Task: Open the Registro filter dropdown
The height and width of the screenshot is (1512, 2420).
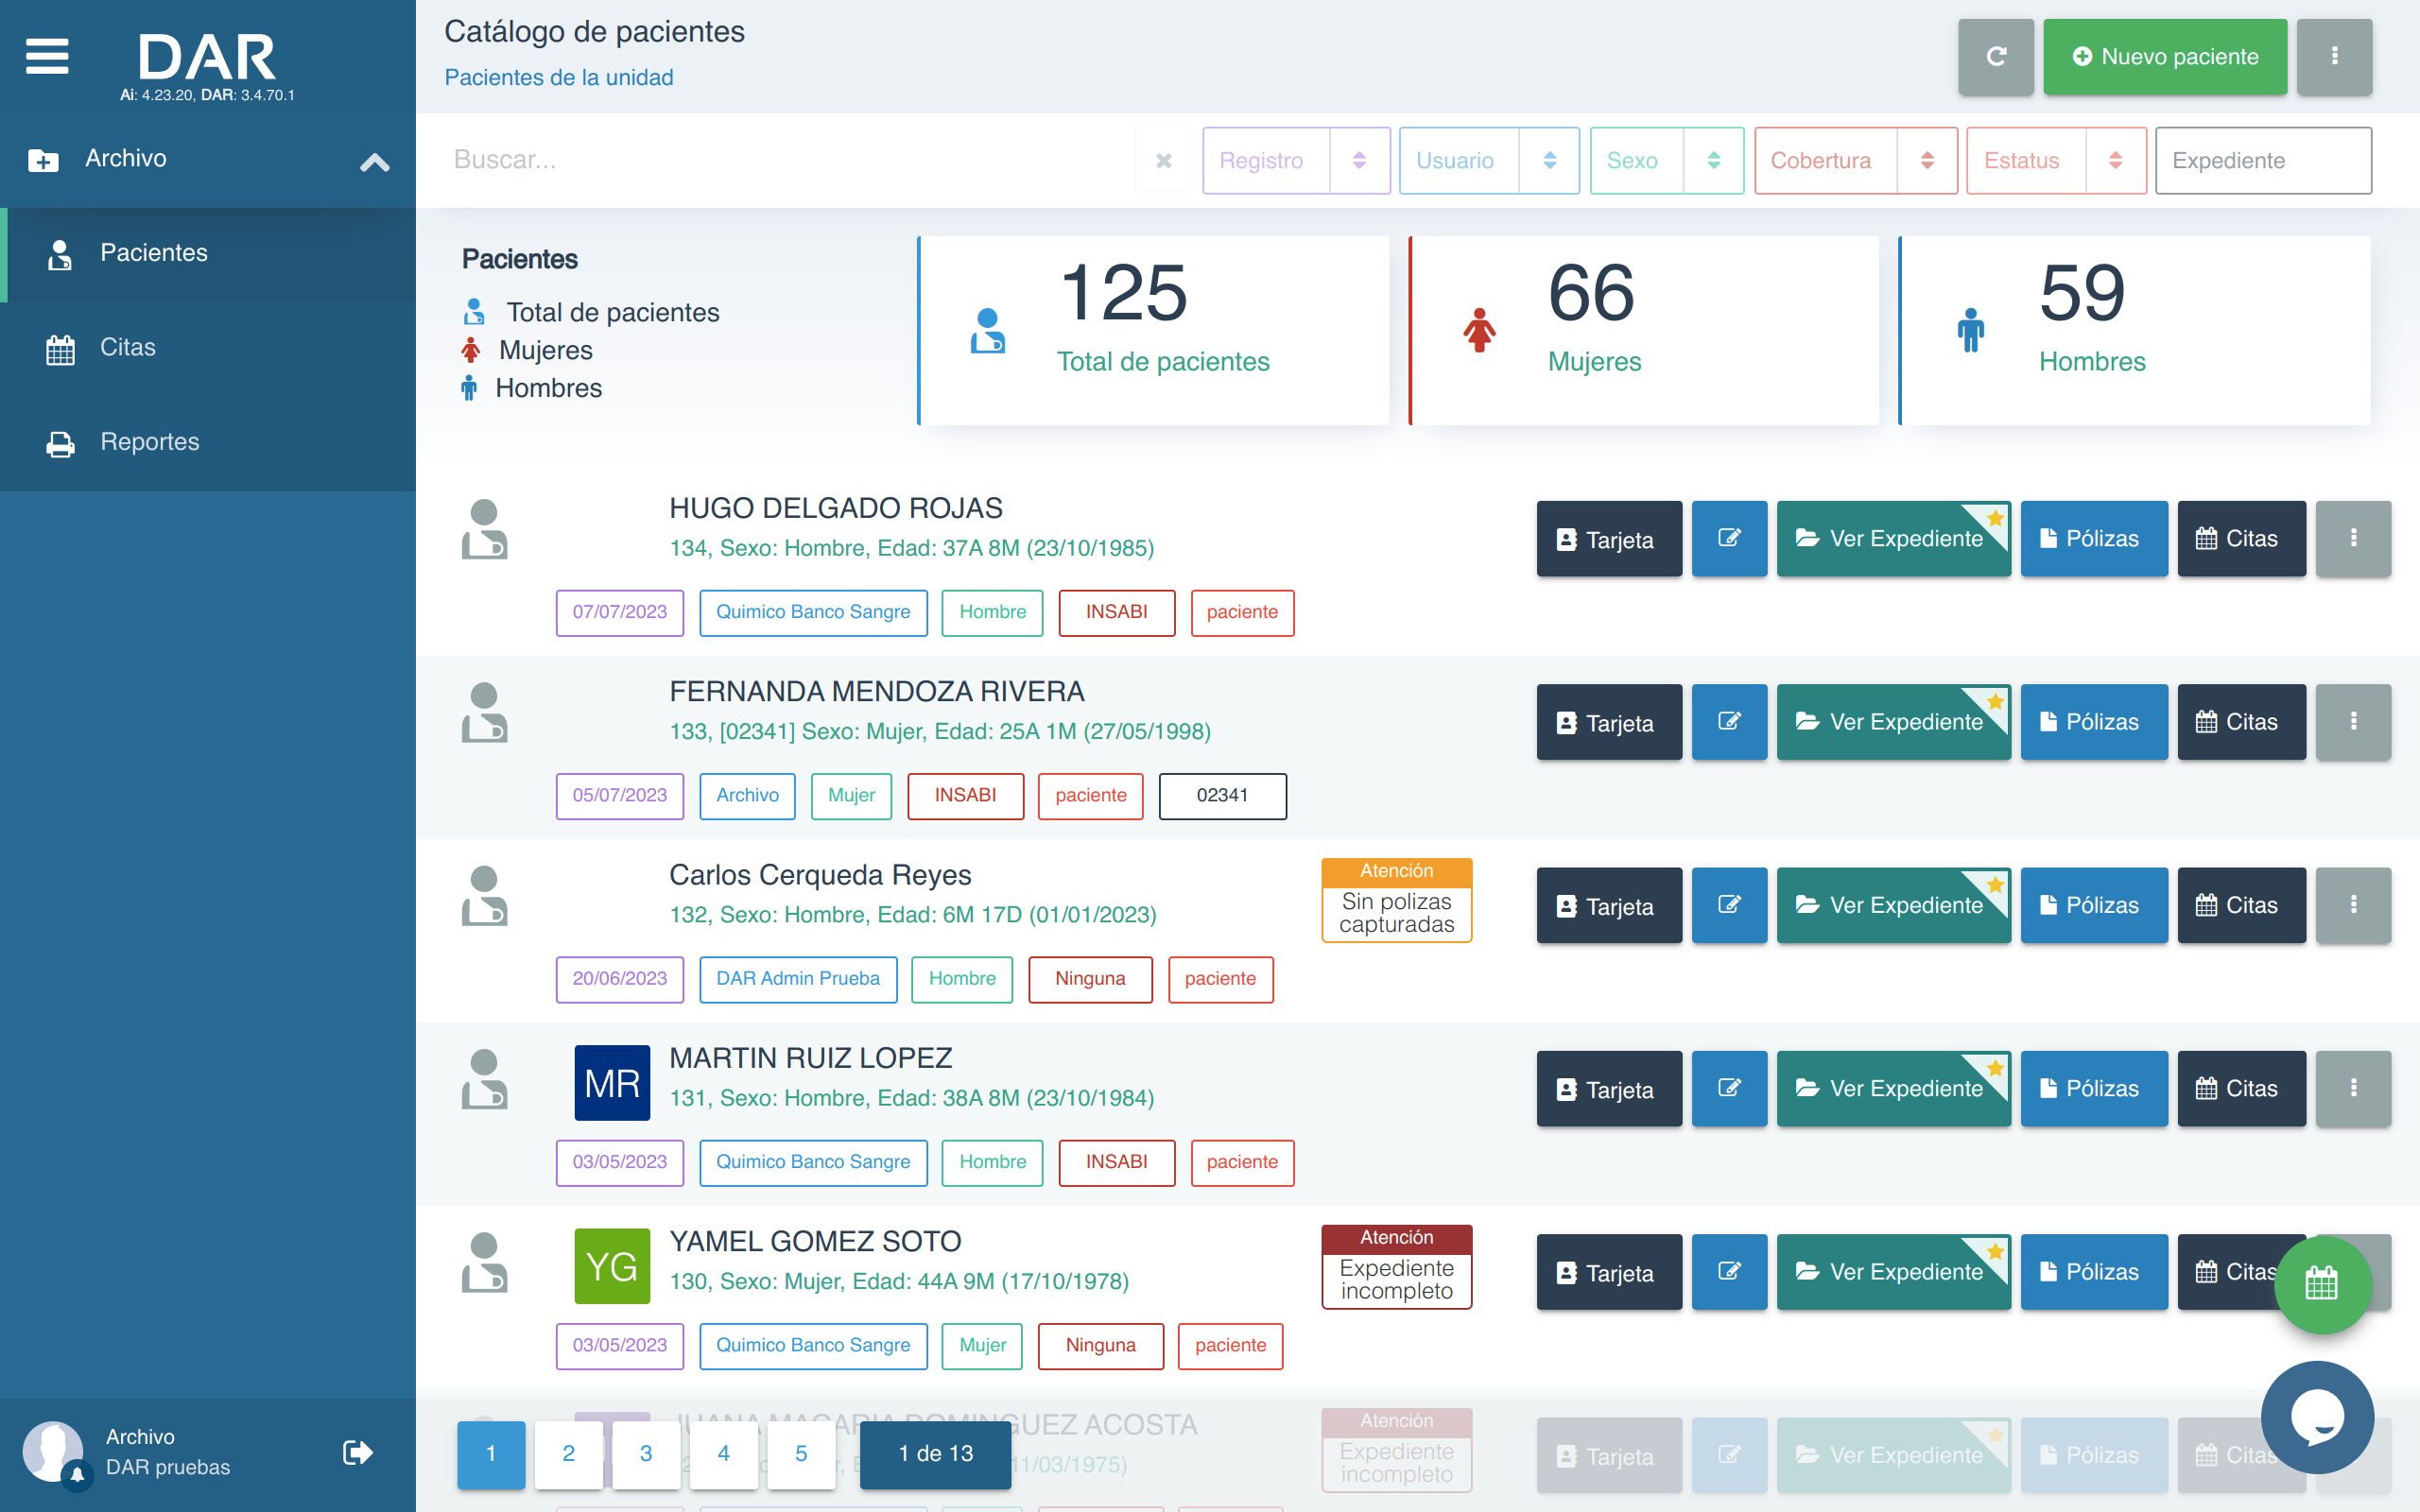Action: click(x=1296, y=160)
